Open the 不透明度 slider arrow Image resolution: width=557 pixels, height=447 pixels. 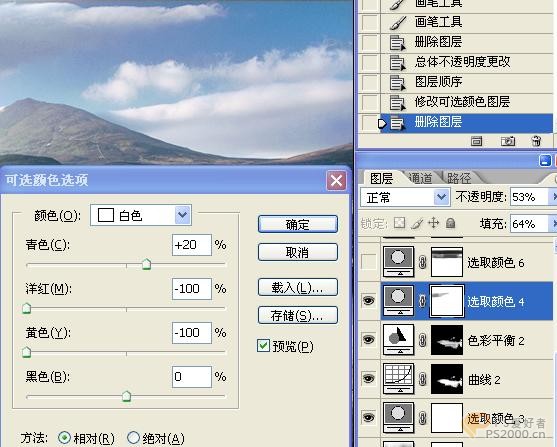[553, 197]
